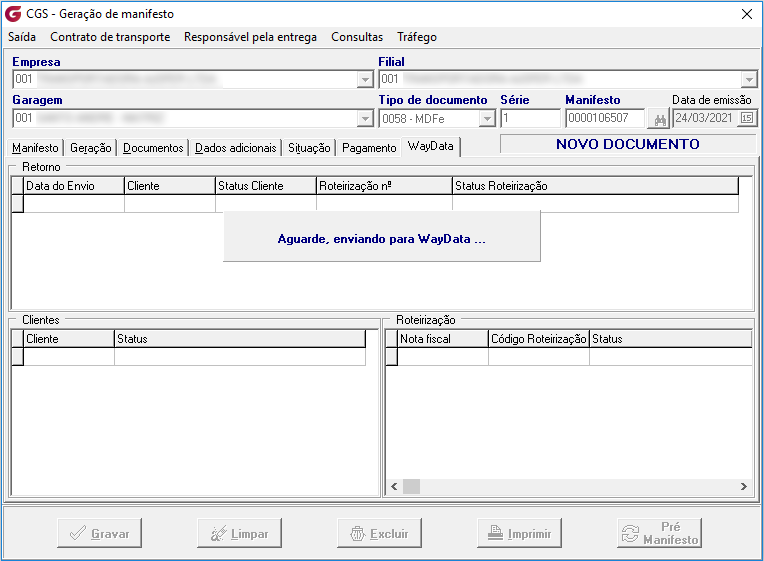Image resolution: width=764 pixels, height=561 pixels.
Task: Click the Status header in Clientes grid
Action: click(x=240, y=339)
